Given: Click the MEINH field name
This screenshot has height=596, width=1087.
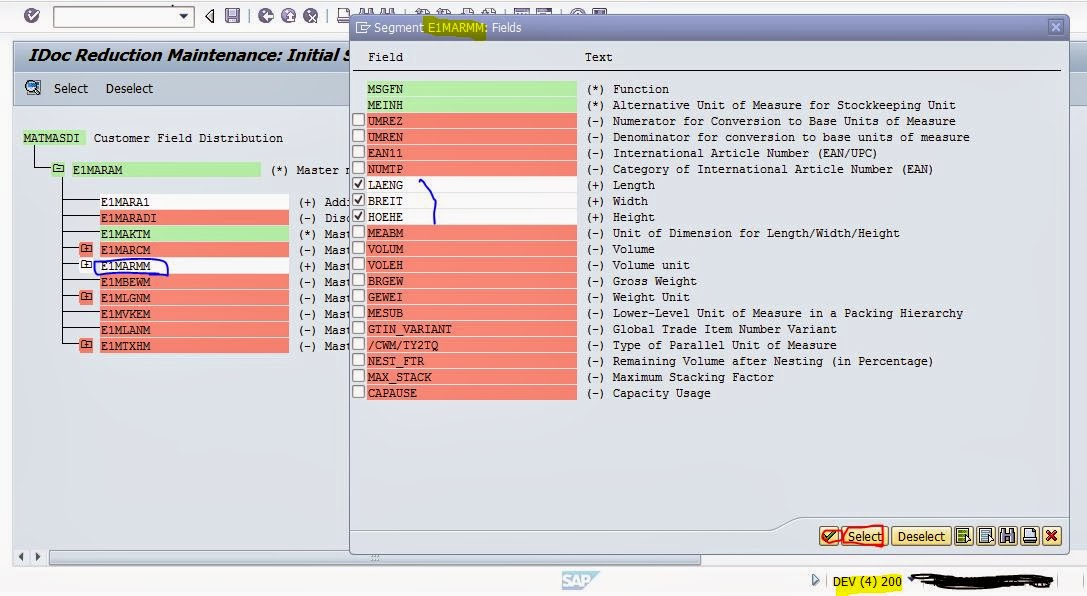Looking at the screenshot, I should (x=385, y=105).
